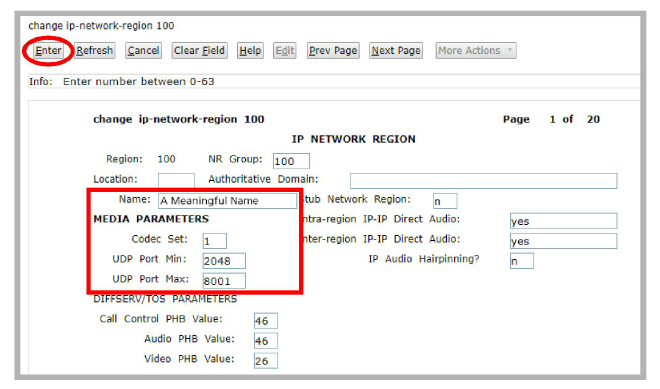Click the Enter button
Image resolution: width=660 pixels, height=389 pixels.
[x=48, y=51]
